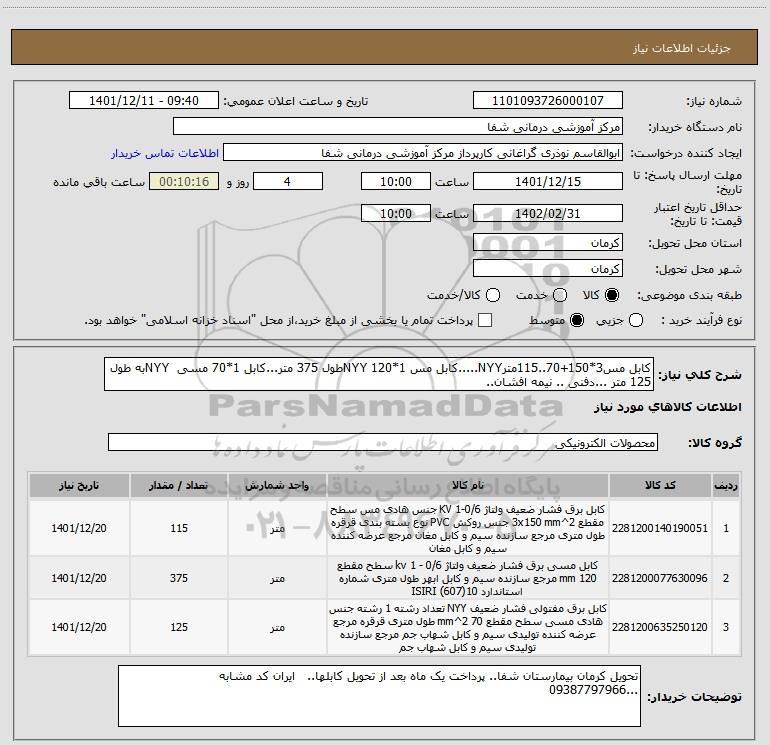Open the اطلاعات تماس خریدار link
Image resolution: width=770 pixels, height=745 pixels.
pos(165,153)
